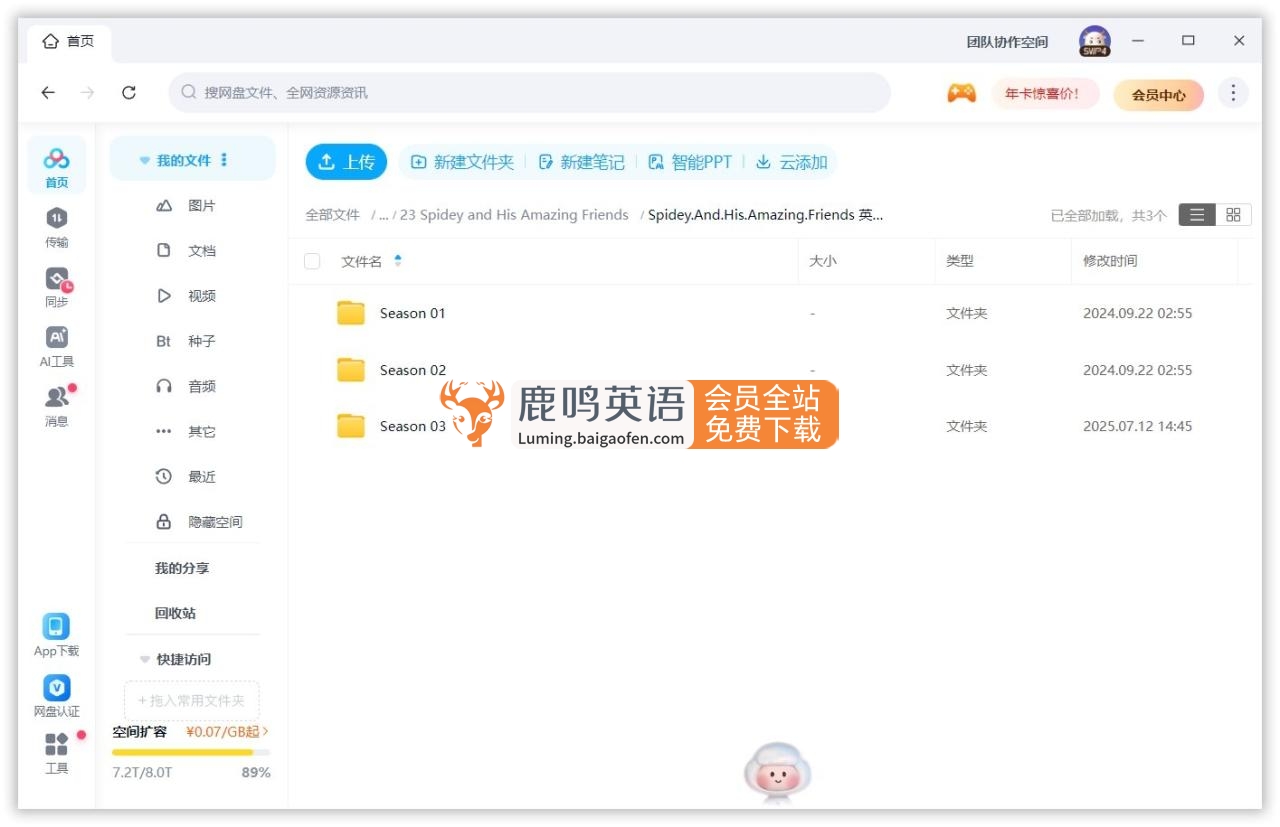
Task: Open the Season 02 folder
Action: [414, 369]
